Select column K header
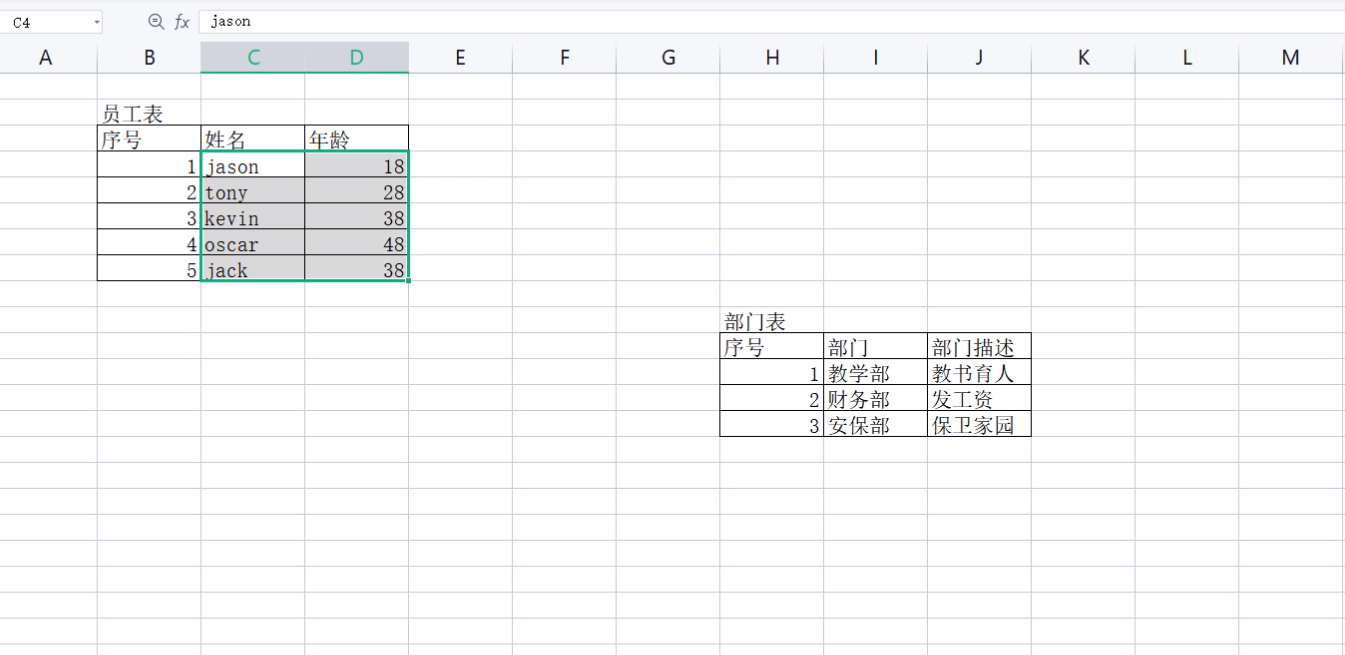1345x655 pixels. [1083, 58]
